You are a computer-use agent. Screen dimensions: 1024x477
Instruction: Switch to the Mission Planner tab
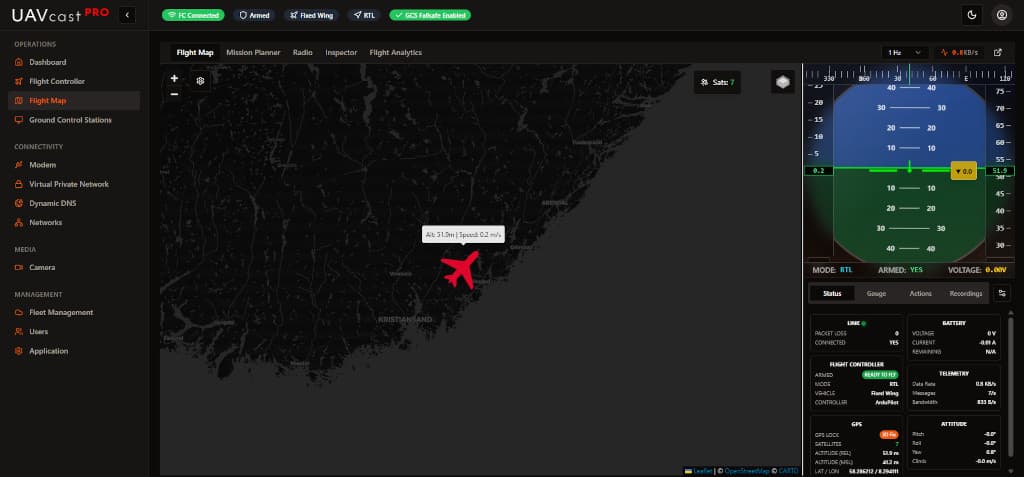tap(253, 52)
